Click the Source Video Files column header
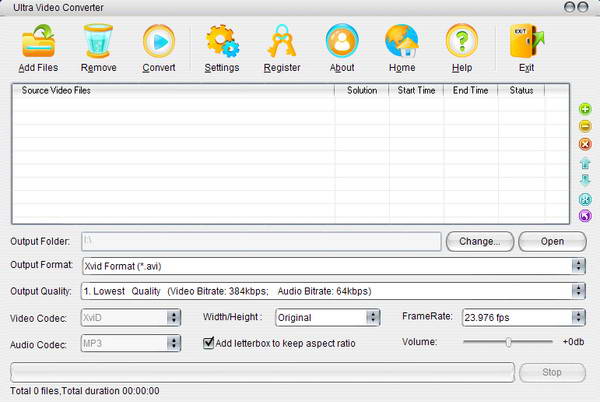Screen dimensions: 600x402 (174, 90)
